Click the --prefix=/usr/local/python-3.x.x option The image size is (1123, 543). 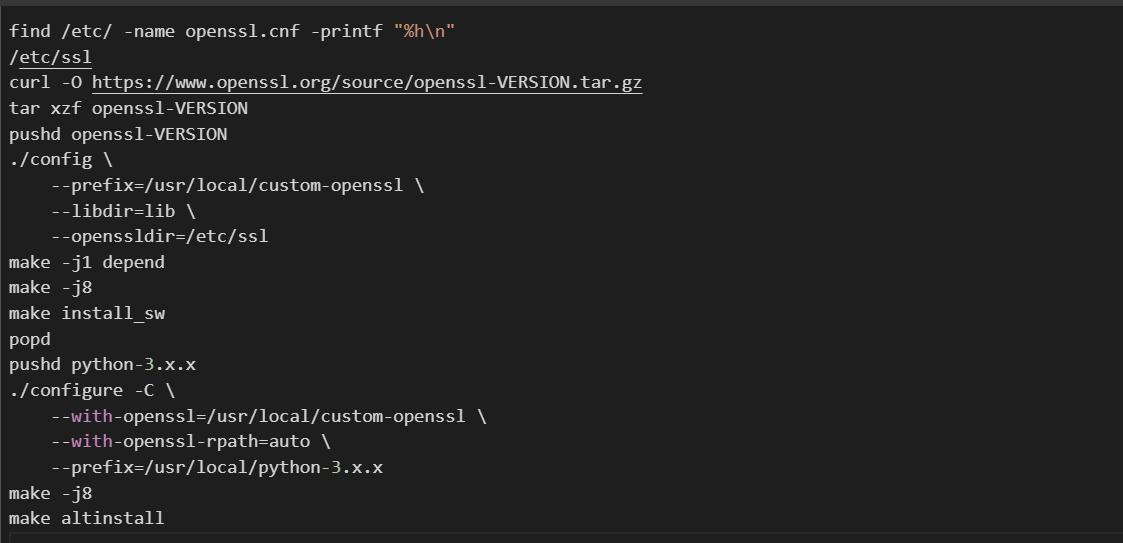(x=216, y=467)
